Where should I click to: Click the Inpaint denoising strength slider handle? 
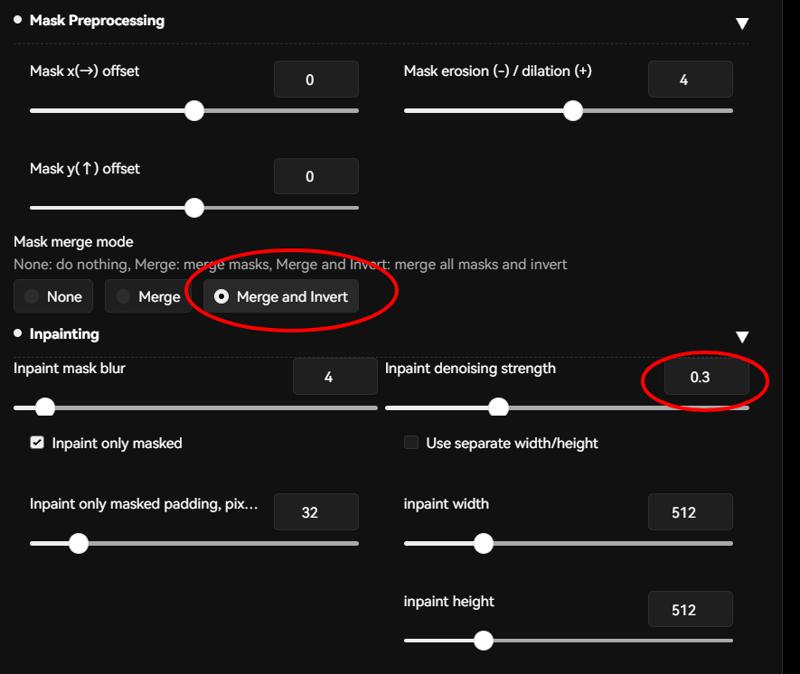coord(498,408)
